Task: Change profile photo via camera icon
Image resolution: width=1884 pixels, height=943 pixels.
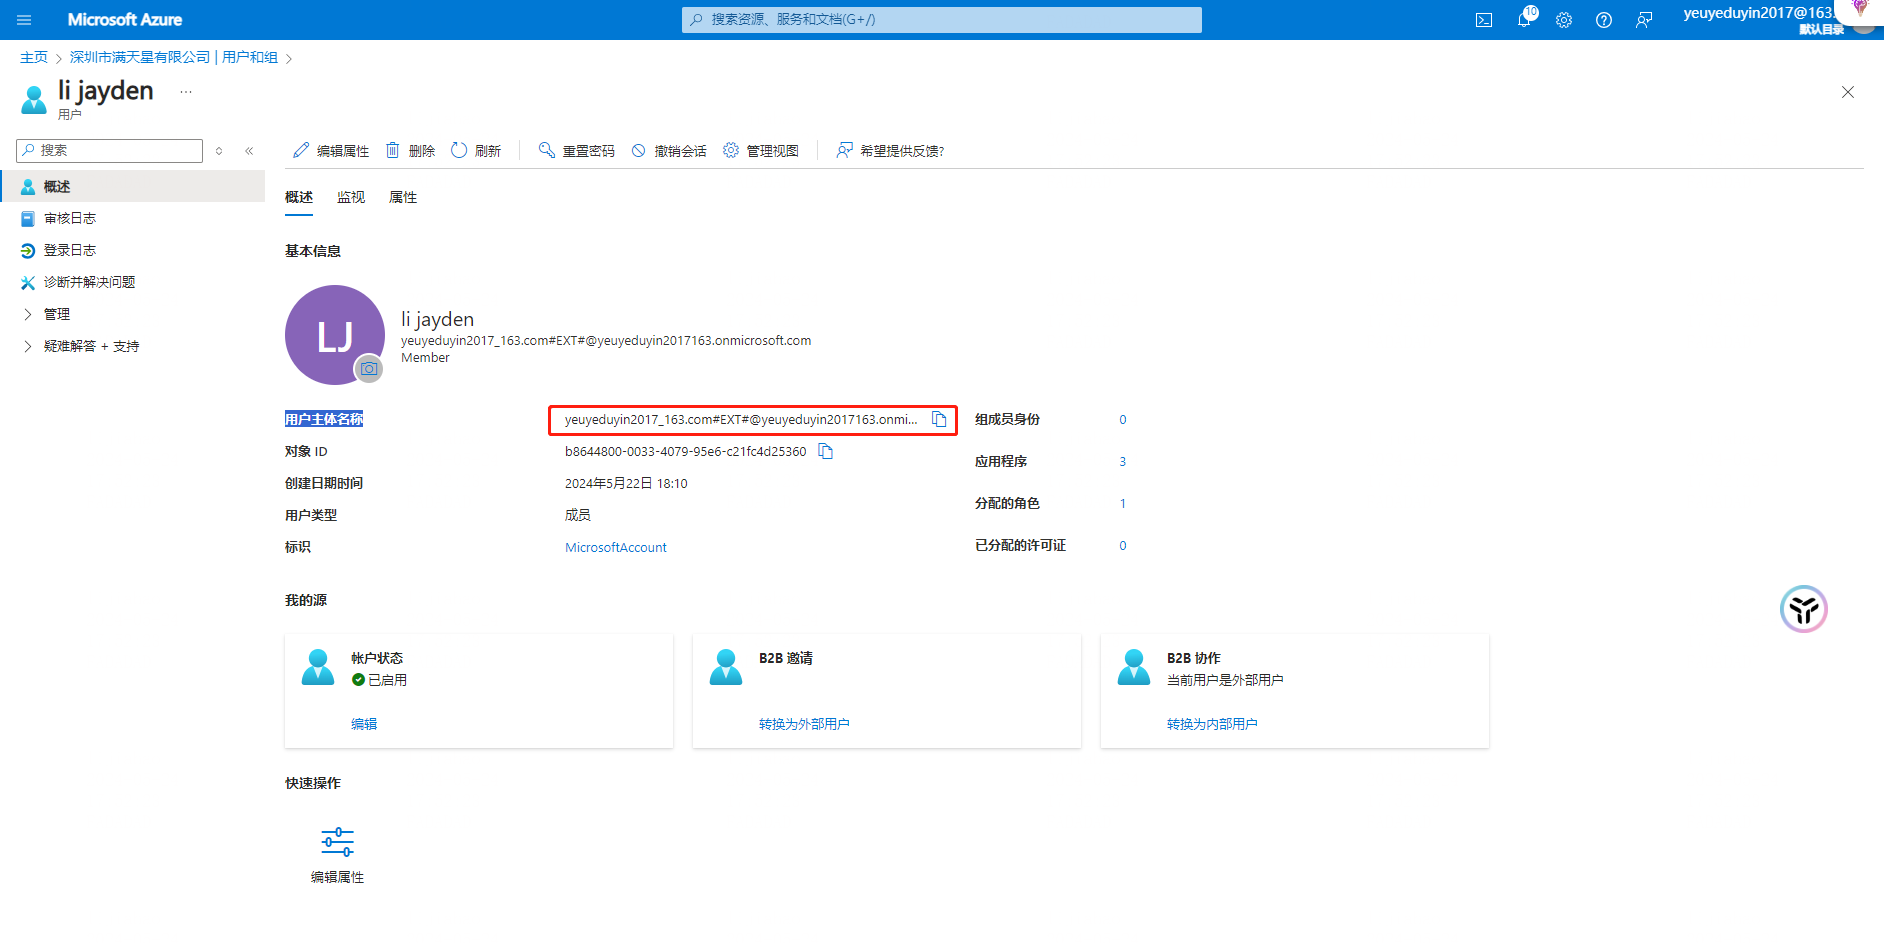Action: point(369,369)
